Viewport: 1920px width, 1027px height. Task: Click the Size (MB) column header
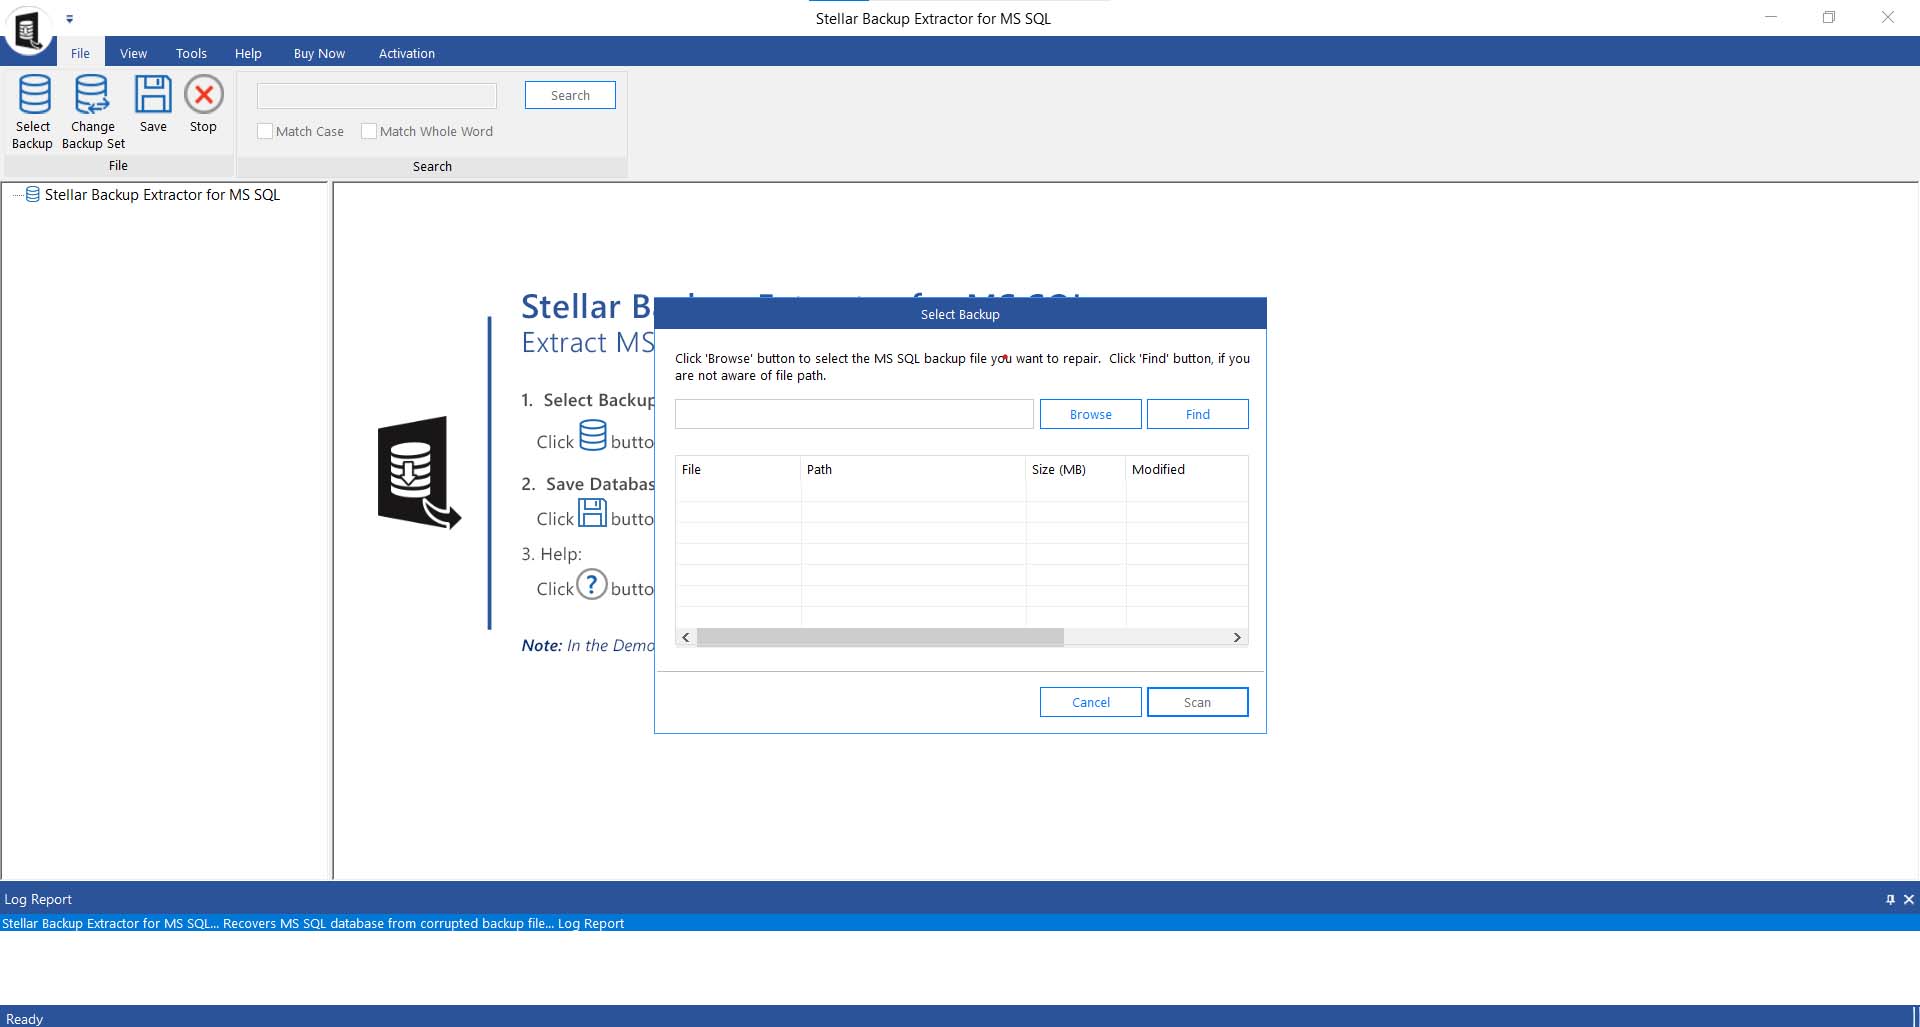click(1076, 469)
